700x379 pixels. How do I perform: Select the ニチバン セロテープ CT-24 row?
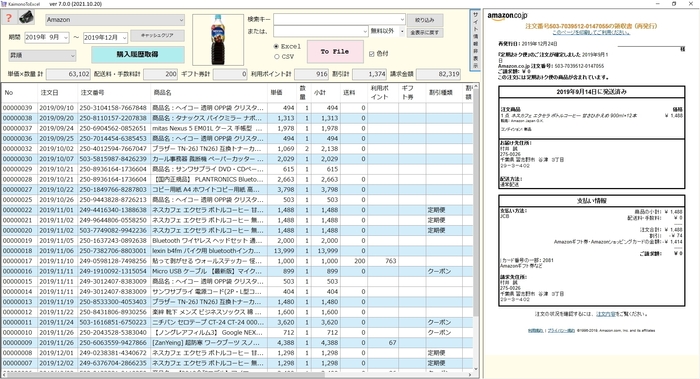point(237,322)
